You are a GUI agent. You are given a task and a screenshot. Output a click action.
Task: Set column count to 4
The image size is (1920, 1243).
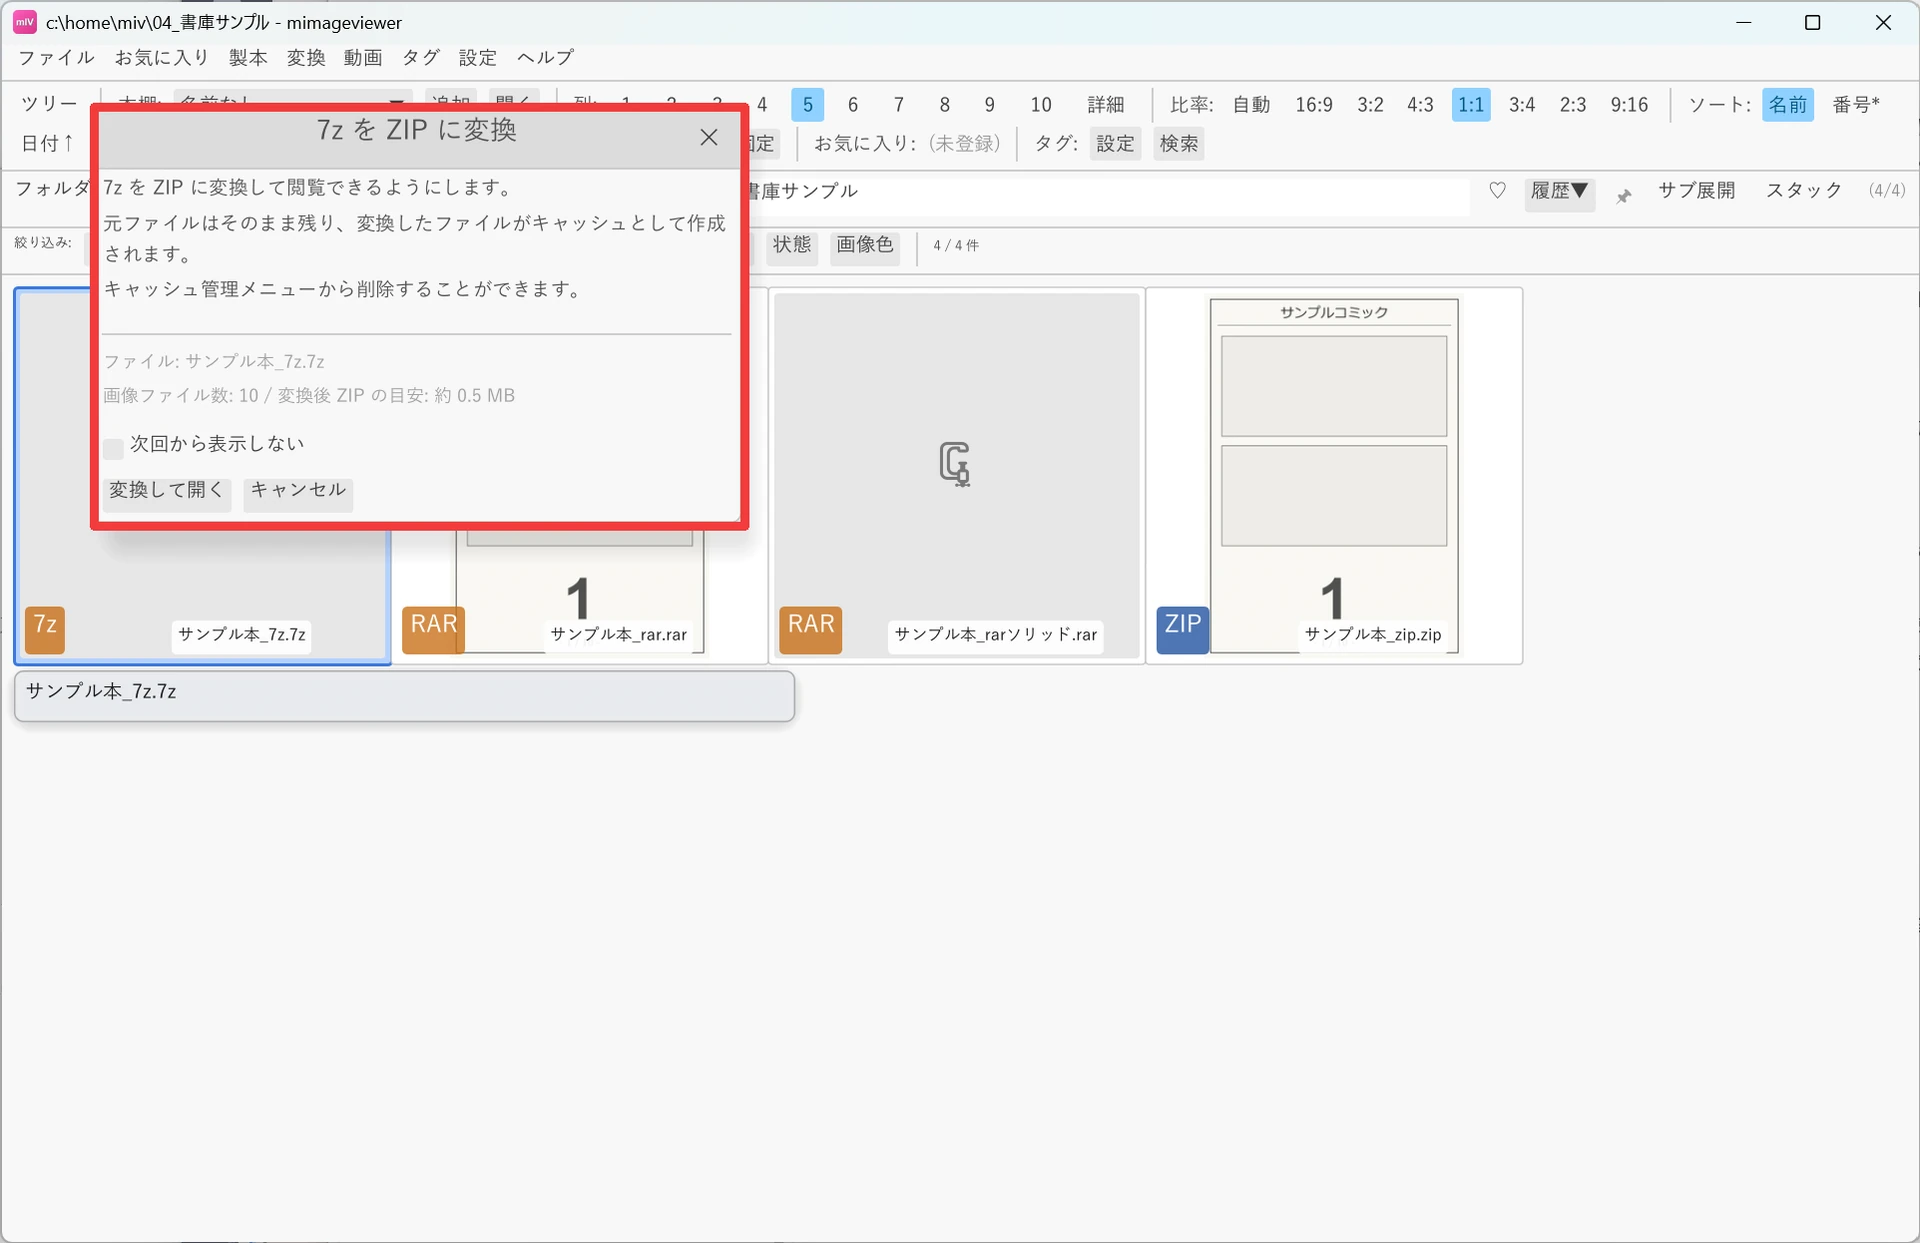762,105
